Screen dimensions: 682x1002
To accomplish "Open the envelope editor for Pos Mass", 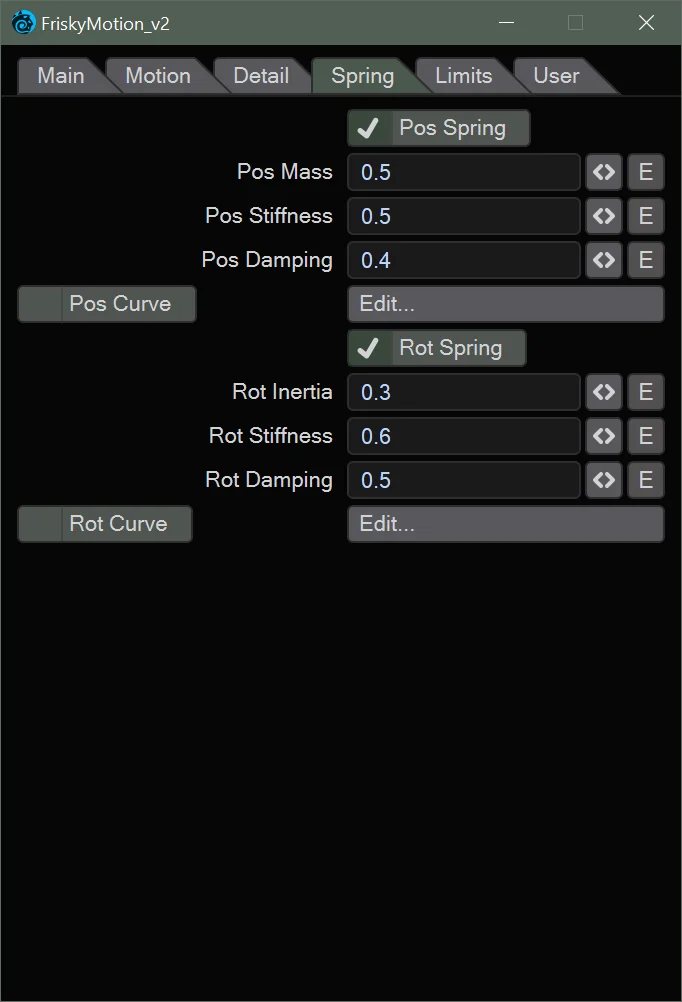I will click(645, 172).
